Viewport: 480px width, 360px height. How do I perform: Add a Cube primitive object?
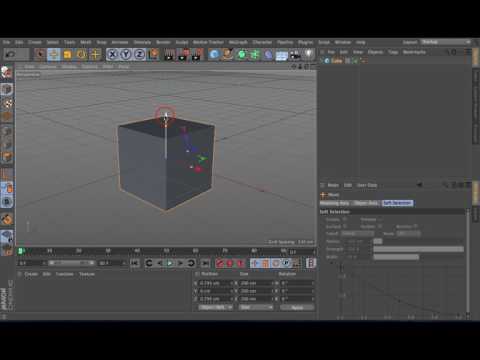214,54
